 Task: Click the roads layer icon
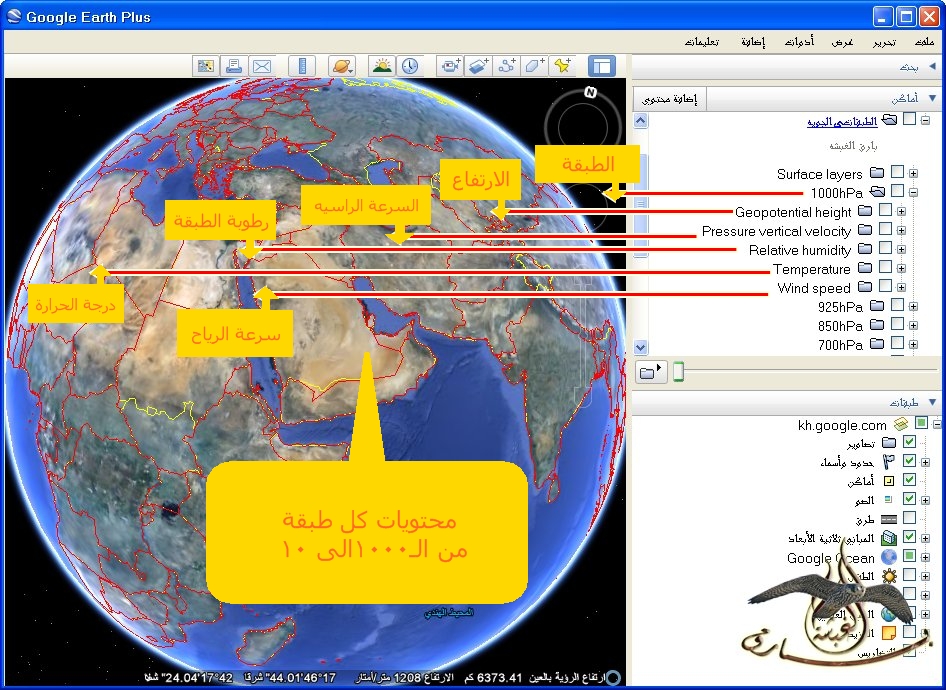[889, 519]
